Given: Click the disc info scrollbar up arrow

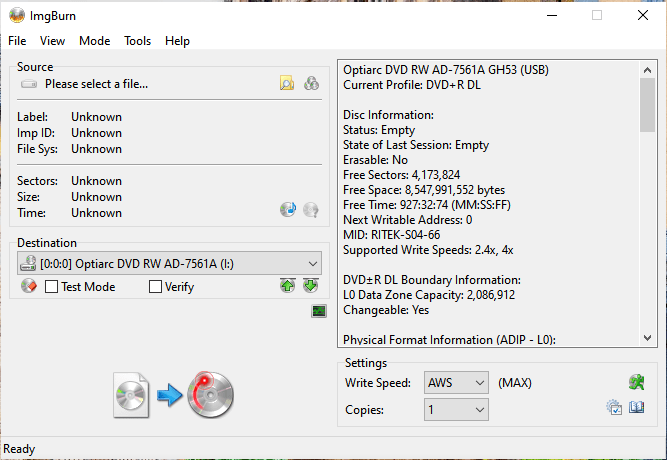Looking at the screenshot, I should tap(647, 70).
